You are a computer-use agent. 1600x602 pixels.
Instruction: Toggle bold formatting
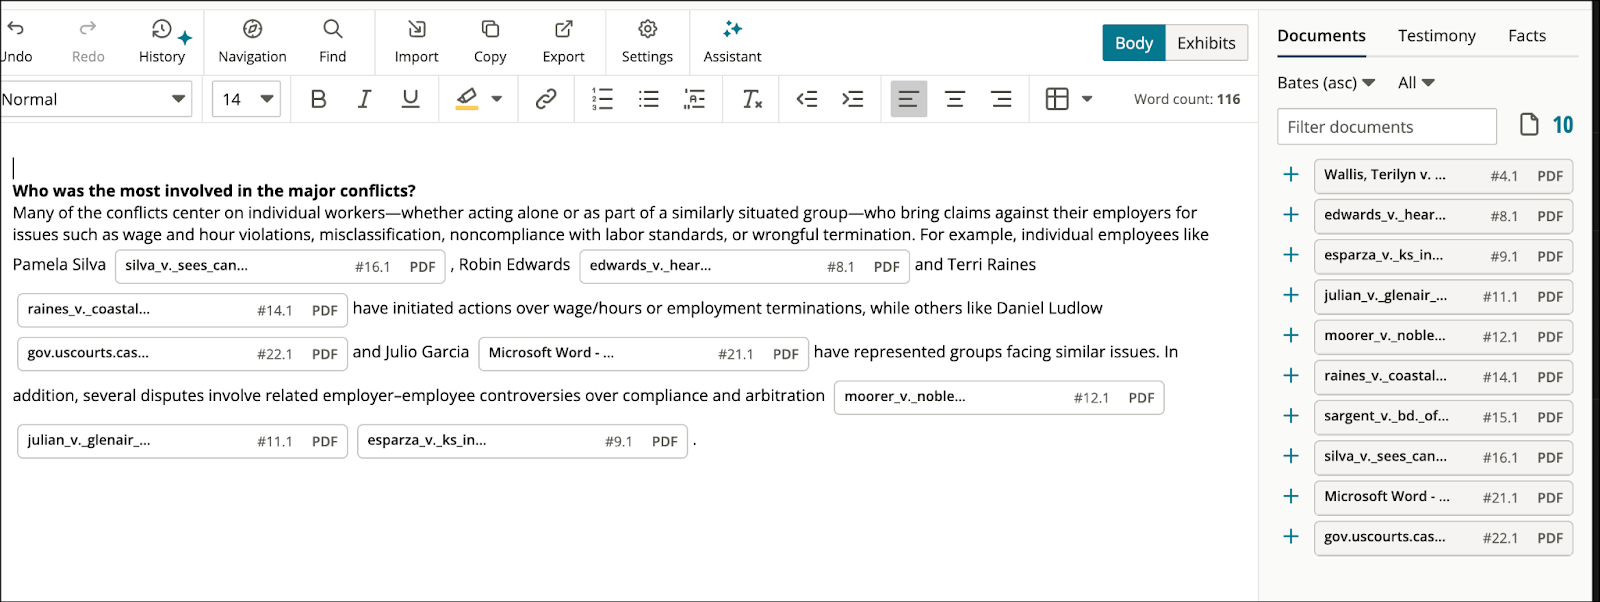click(x=318, y=99)
